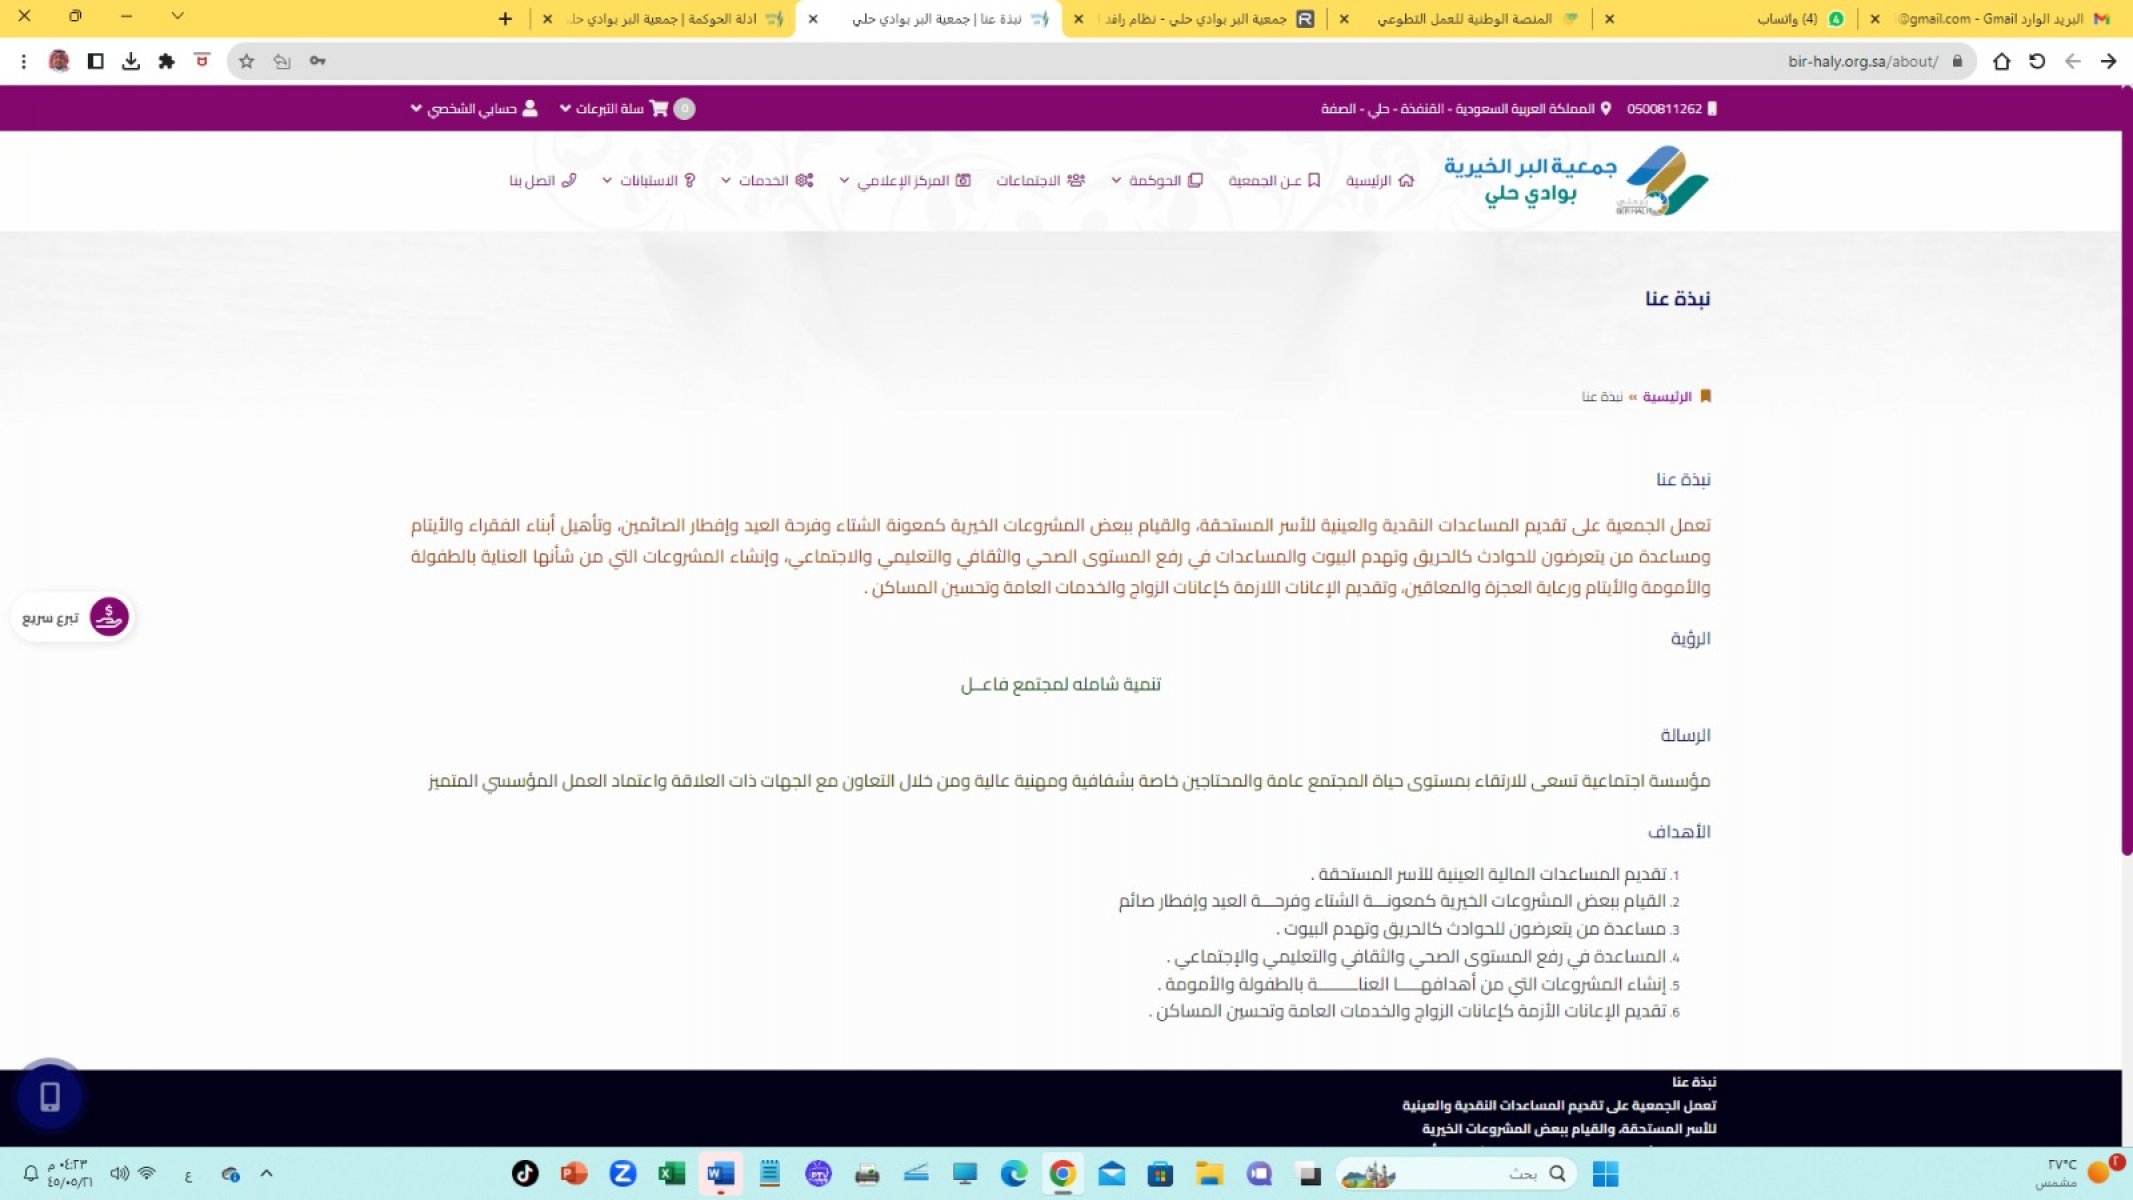Open File Explorer from taskbar
Screen dimensions: 2133x1200
pos(1209,1174)
